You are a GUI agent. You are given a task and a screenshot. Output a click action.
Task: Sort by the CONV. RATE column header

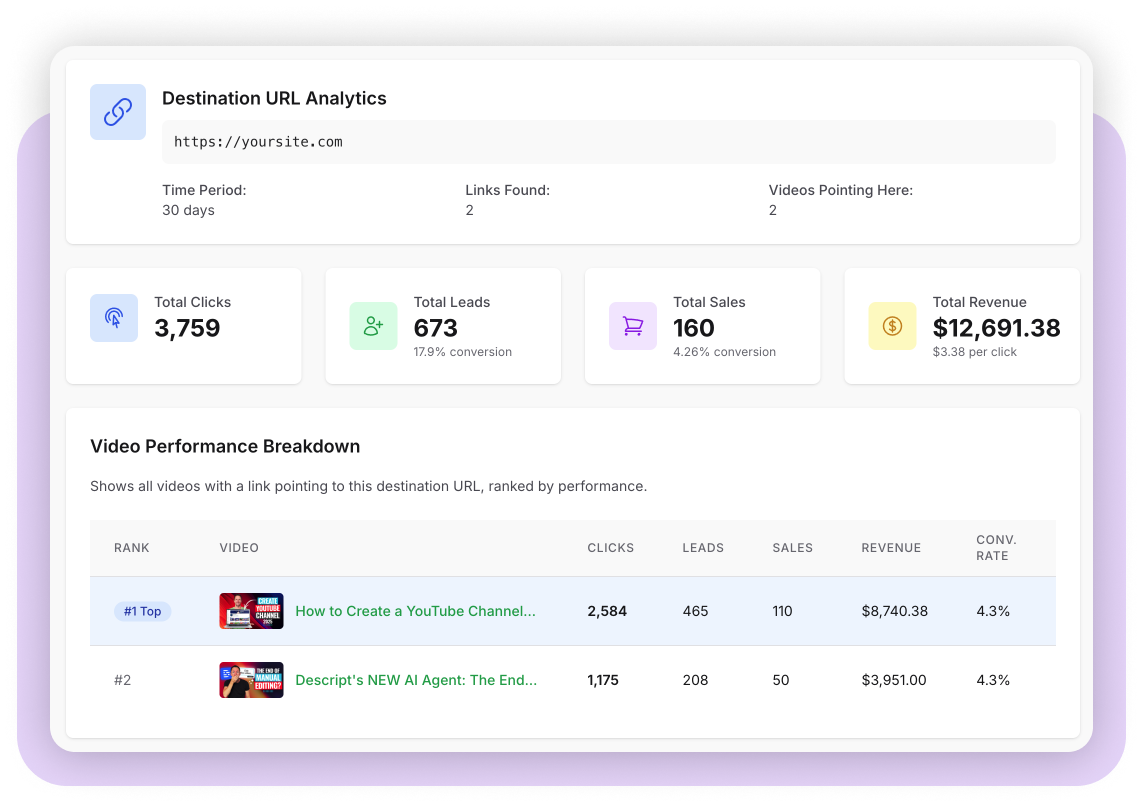pyautogui.click(x=996, y=547)
